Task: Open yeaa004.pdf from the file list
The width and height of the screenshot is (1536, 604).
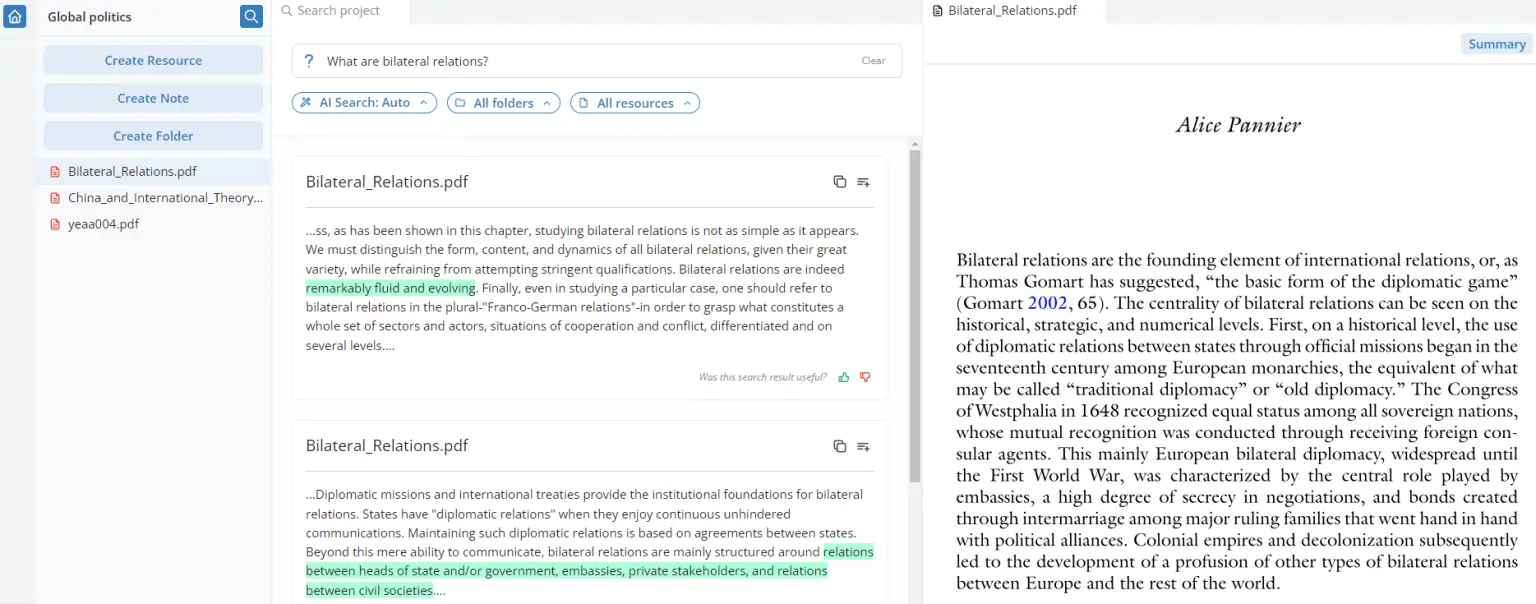Action: (103, 224)
